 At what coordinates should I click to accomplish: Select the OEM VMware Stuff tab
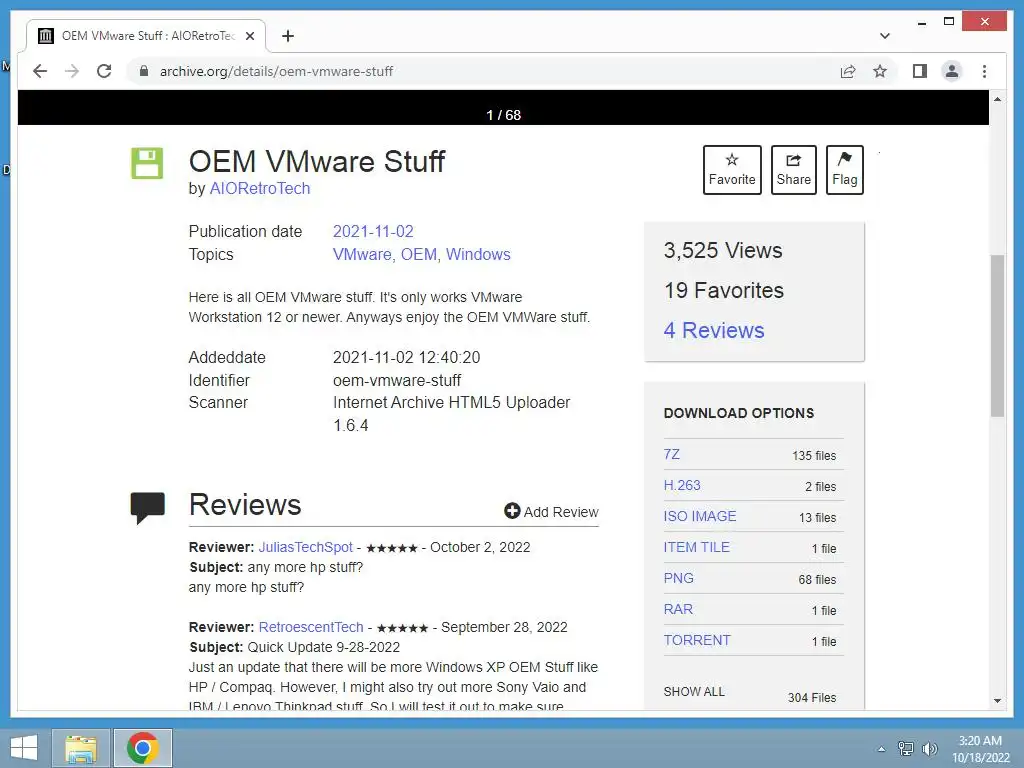tap(146, 36)
